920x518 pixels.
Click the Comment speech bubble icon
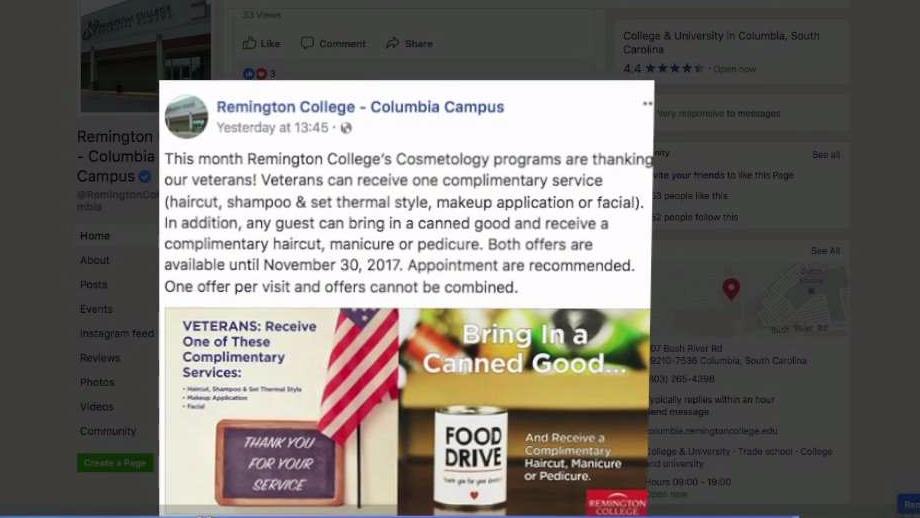coord(307,43)
